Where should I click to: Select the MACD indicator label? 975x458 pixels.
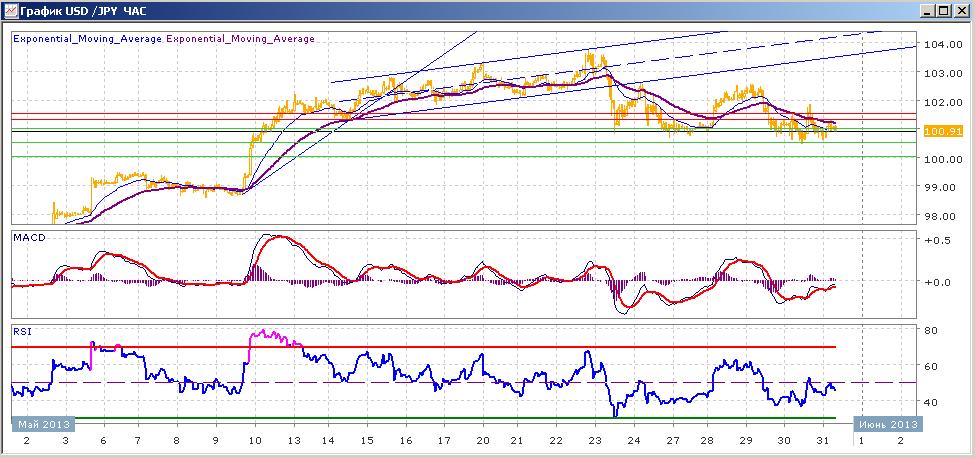coord(29,238)
